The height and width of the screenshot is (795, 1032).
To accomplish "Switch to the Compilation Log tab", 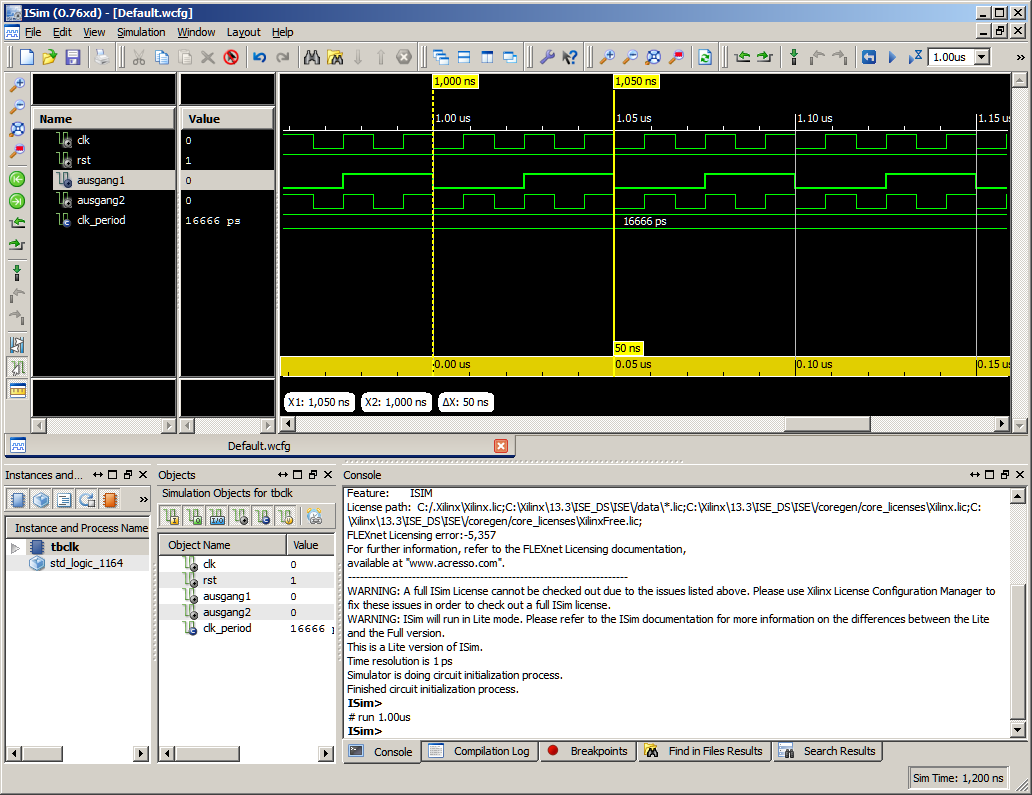I will pyautogui.click(x=482, y=752).
